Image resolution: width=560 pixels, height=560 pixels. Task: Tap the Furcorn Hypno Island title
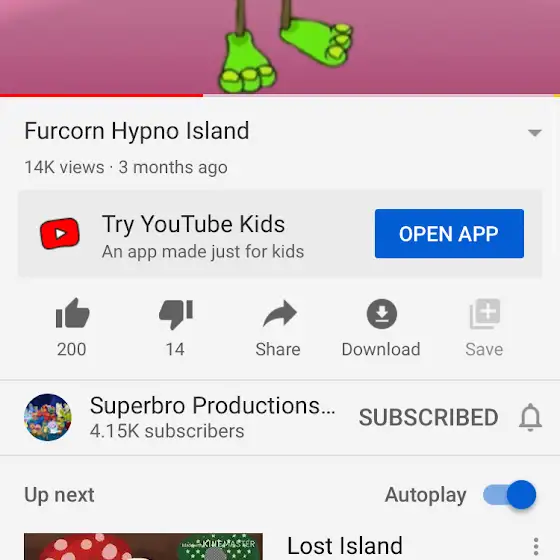(137, 131)
